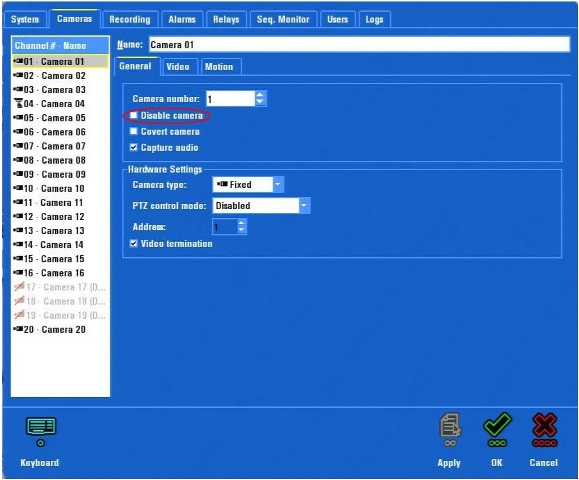Click the camera icon beside 03 - Camera 03
579x480 pixels.
point(18,89)
